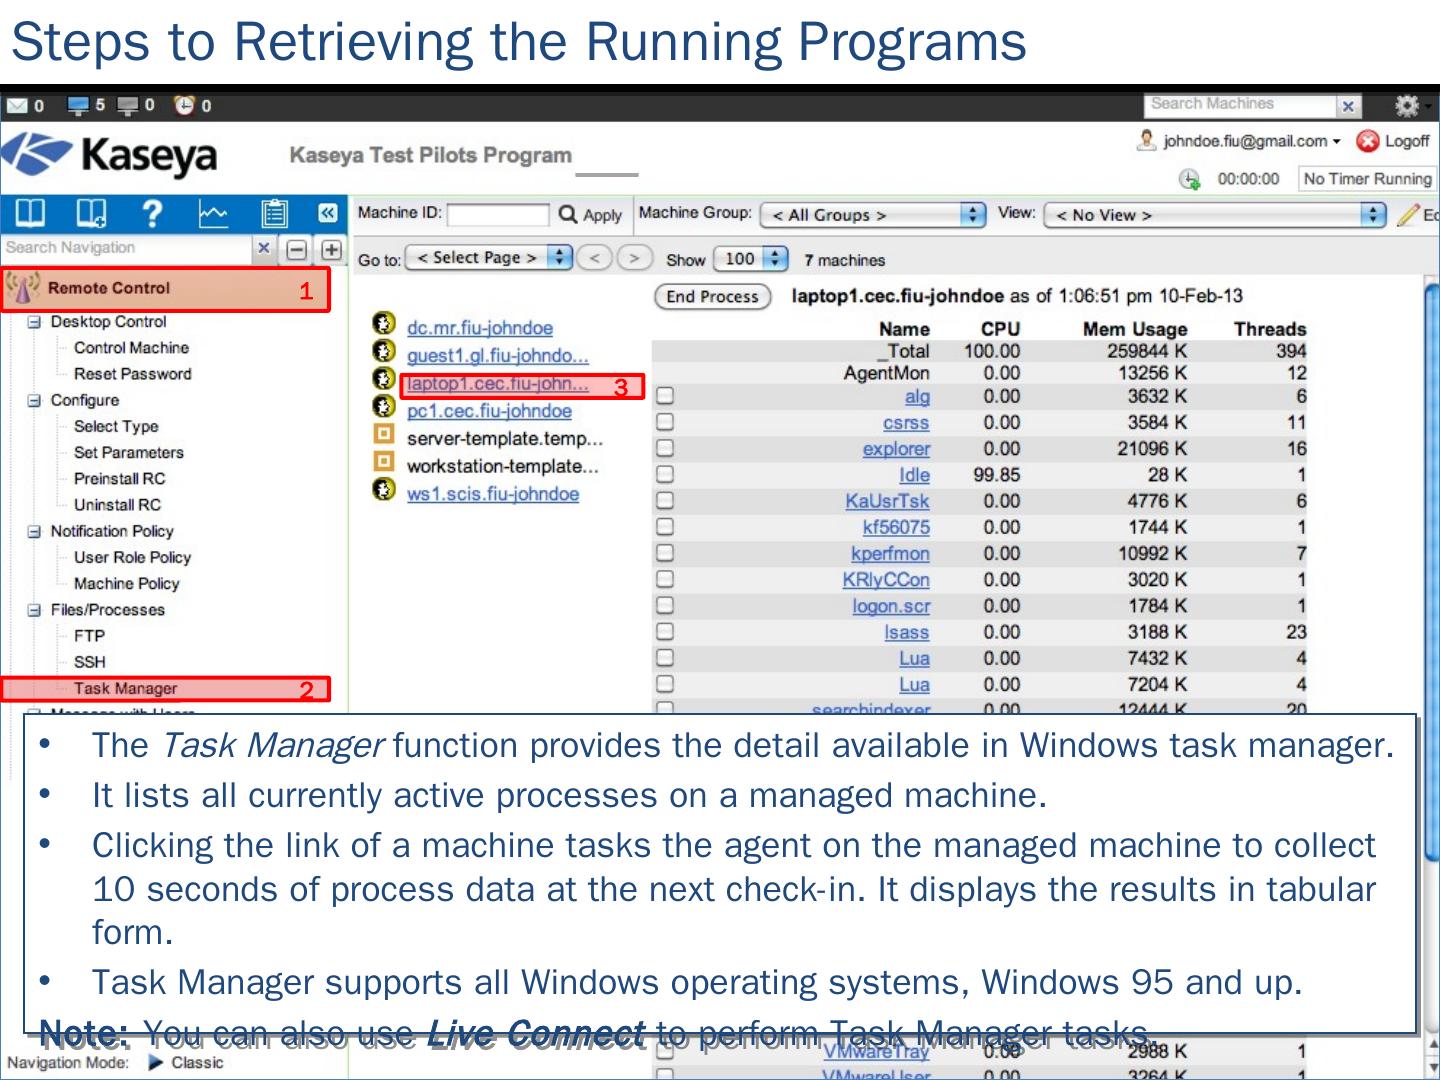1440x1080 pixels.
Task: Click the pencil edit icon beside View
Action: 1408,215
